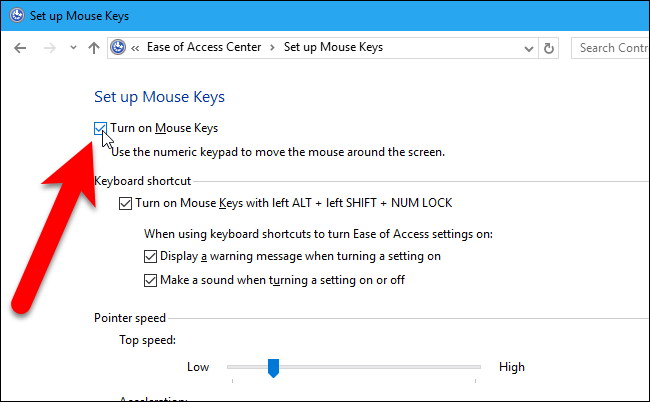Click the Forward navigation arrow
Screen dimensions: 650x402
coord(46,48)
